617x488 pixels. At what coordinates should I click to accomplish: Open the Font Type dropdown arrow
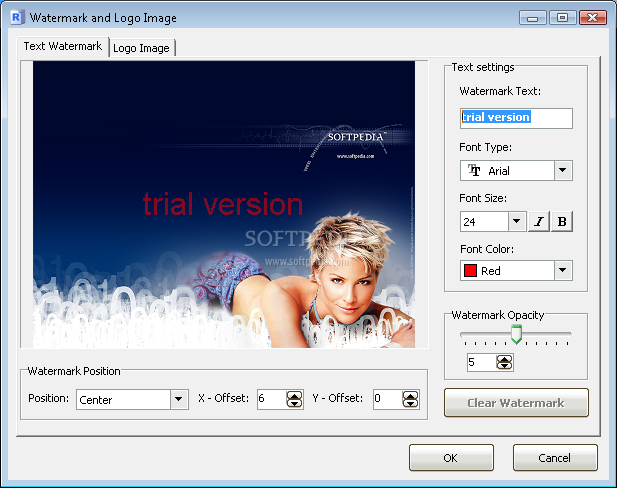[563, 170]
